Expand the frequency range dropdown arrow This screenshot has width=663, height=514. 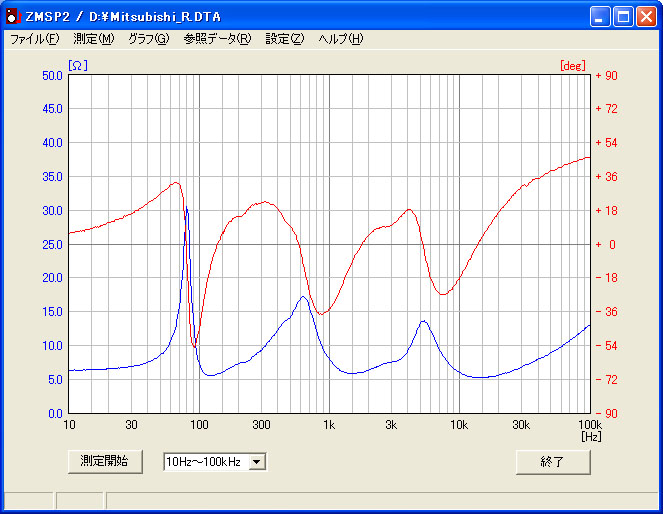pyautogui.click(x=257, y=462)
